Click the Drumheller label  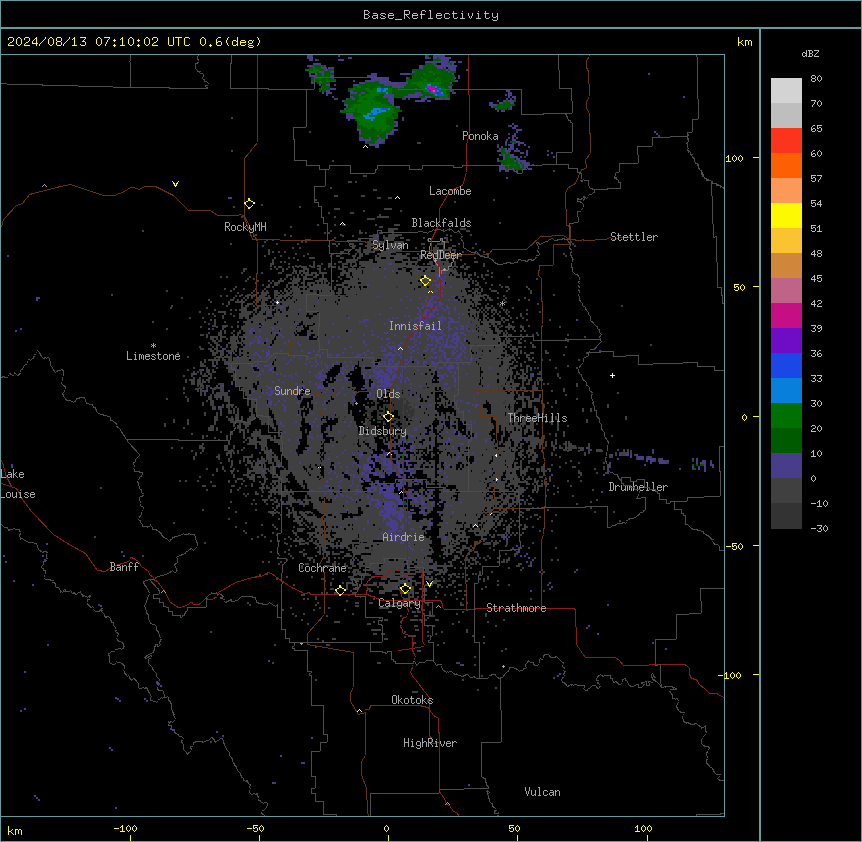tap(638, 487)
